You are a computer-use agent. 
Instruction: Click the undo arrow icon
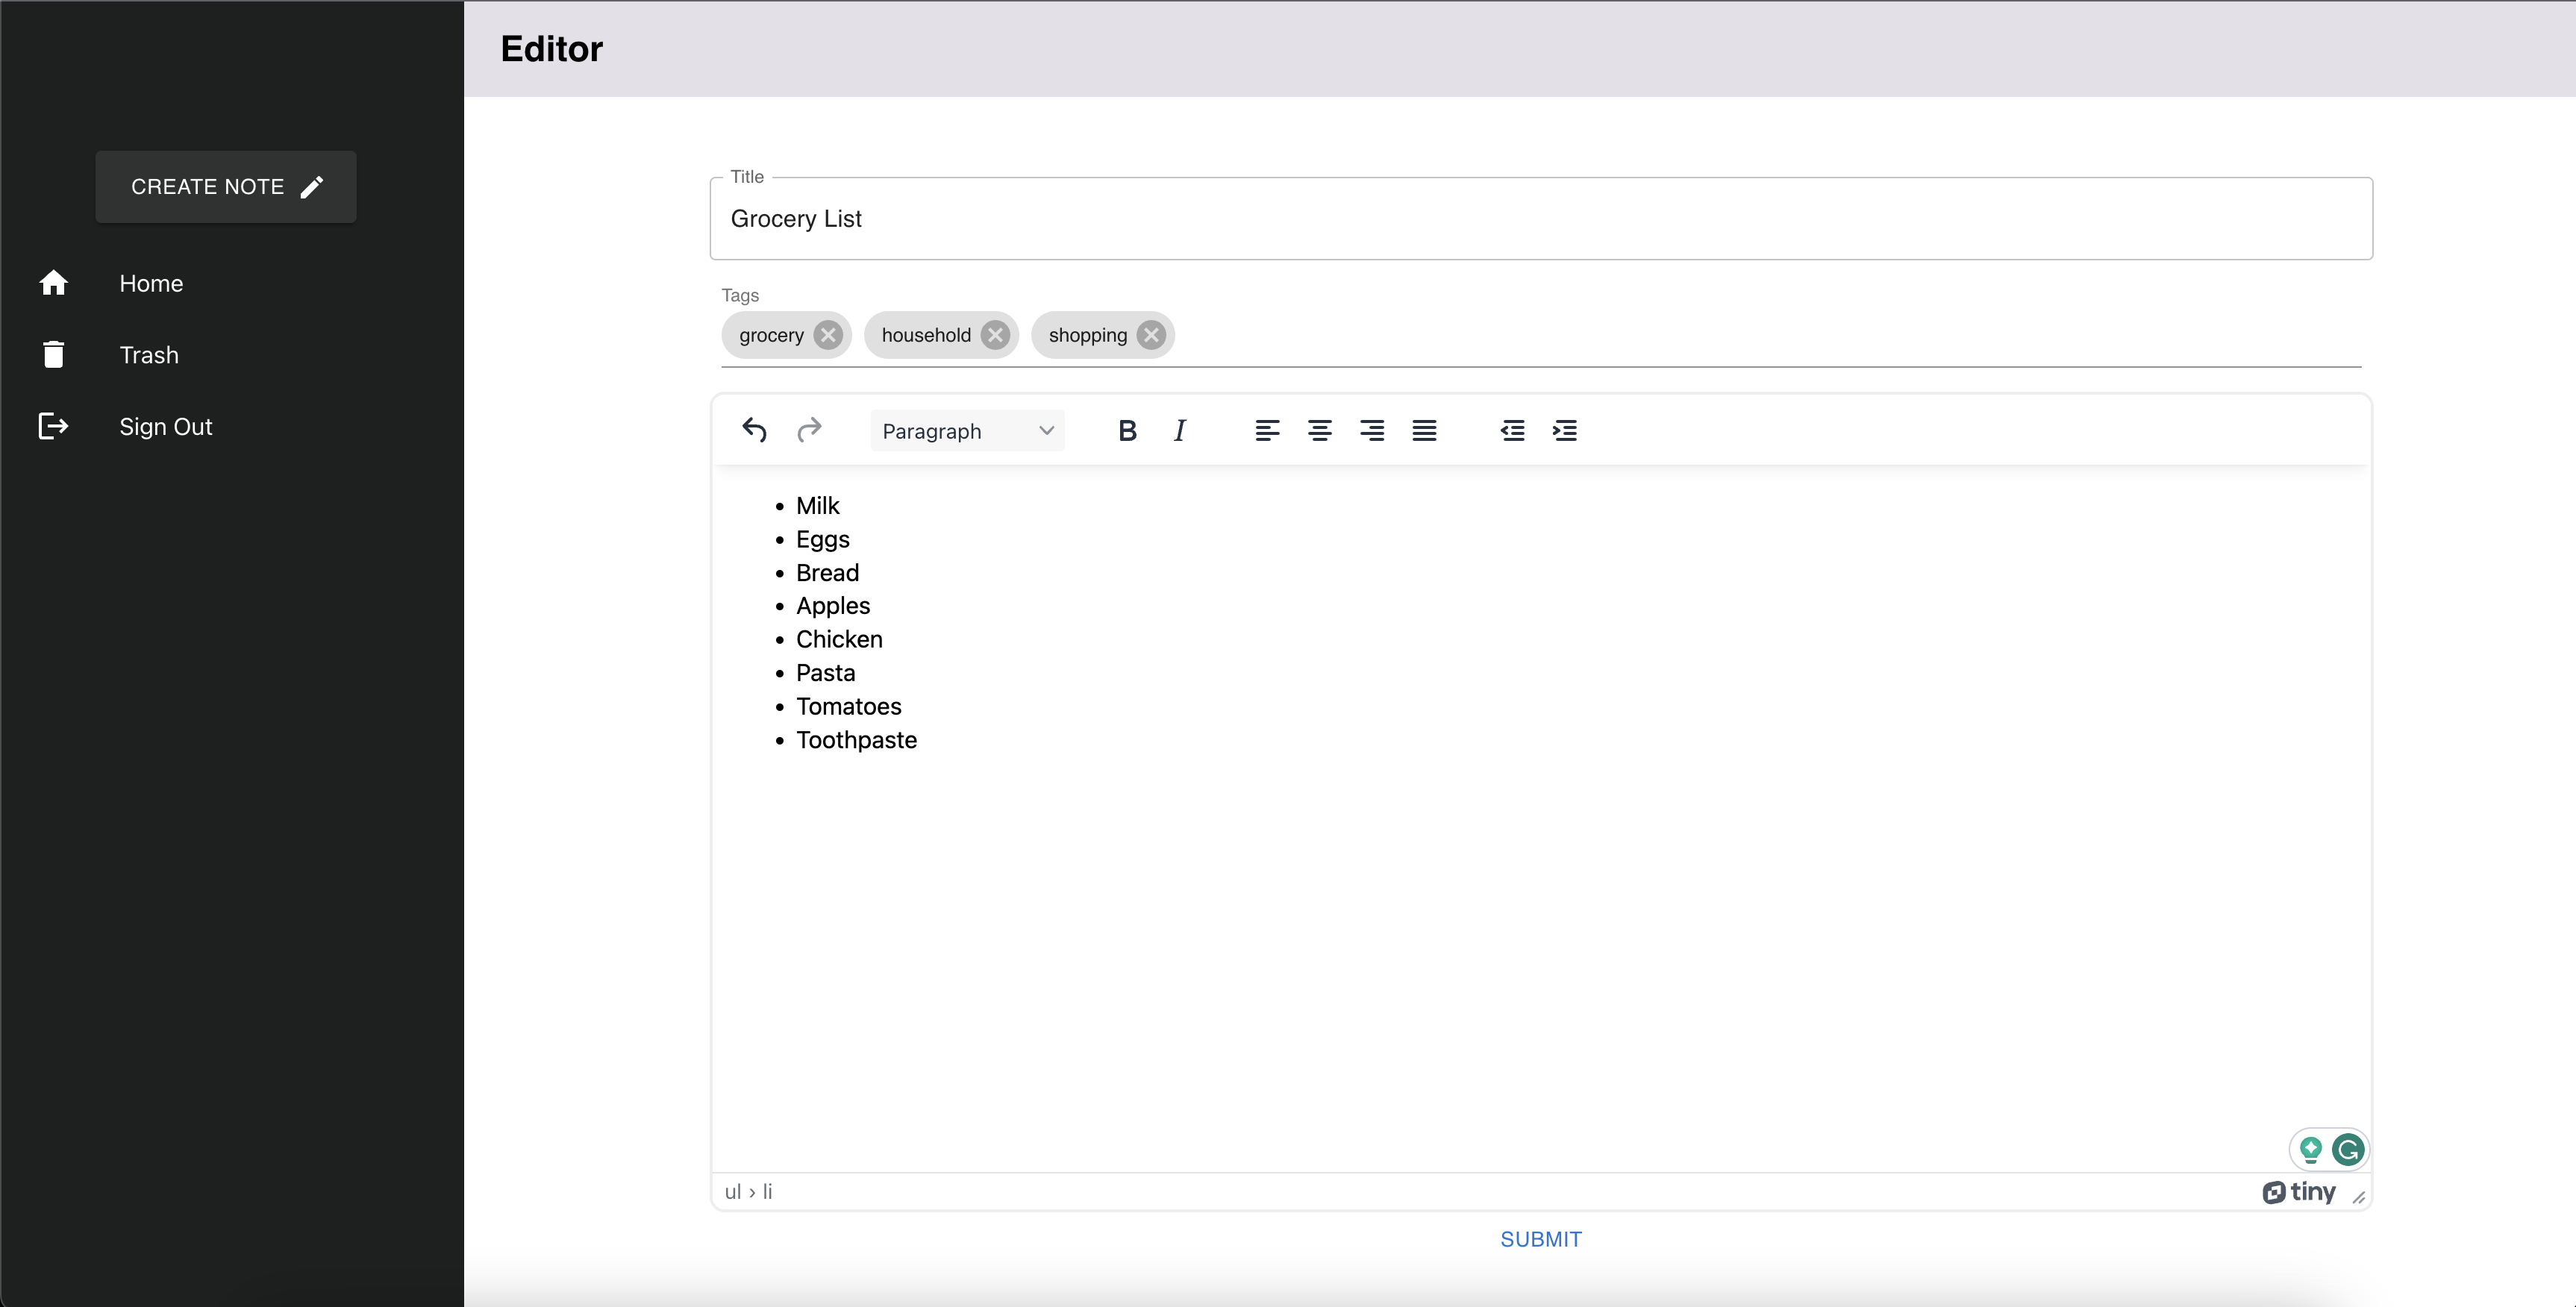click(755, 430)
